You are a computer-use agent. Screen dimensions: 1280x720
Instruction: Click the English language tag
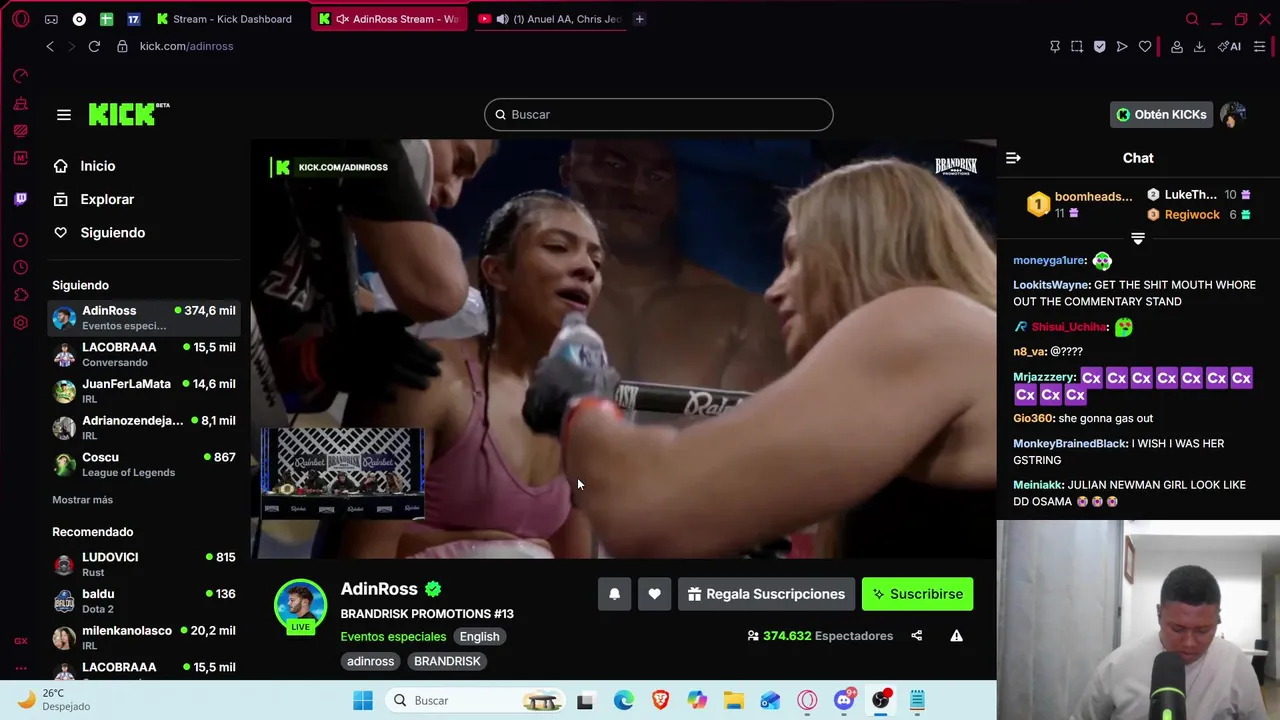(x=479, y=637)
